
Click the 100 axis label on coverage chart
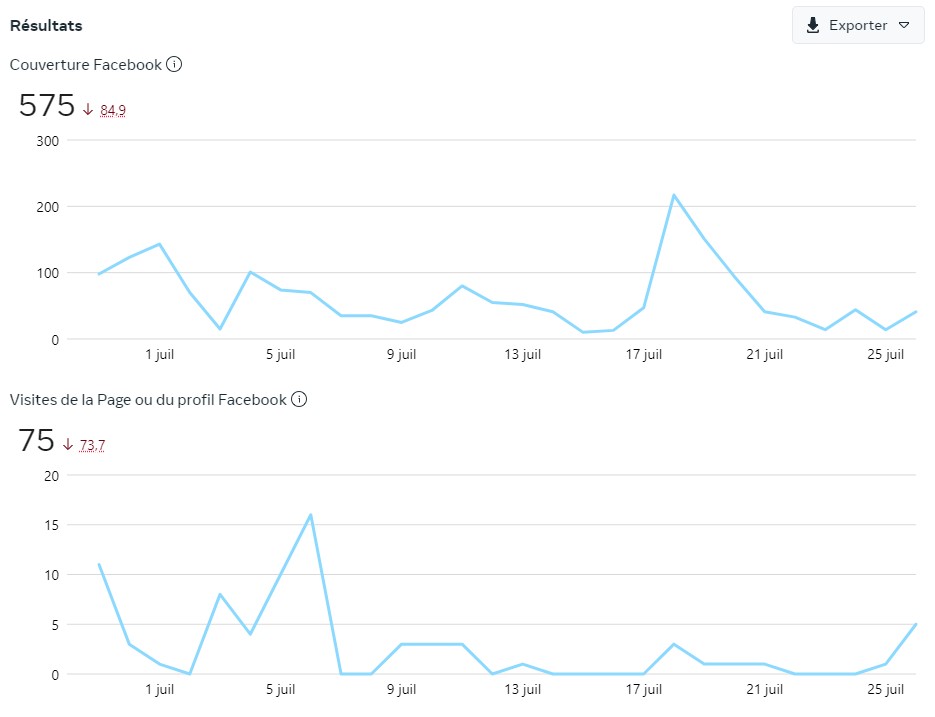[48, 274]
